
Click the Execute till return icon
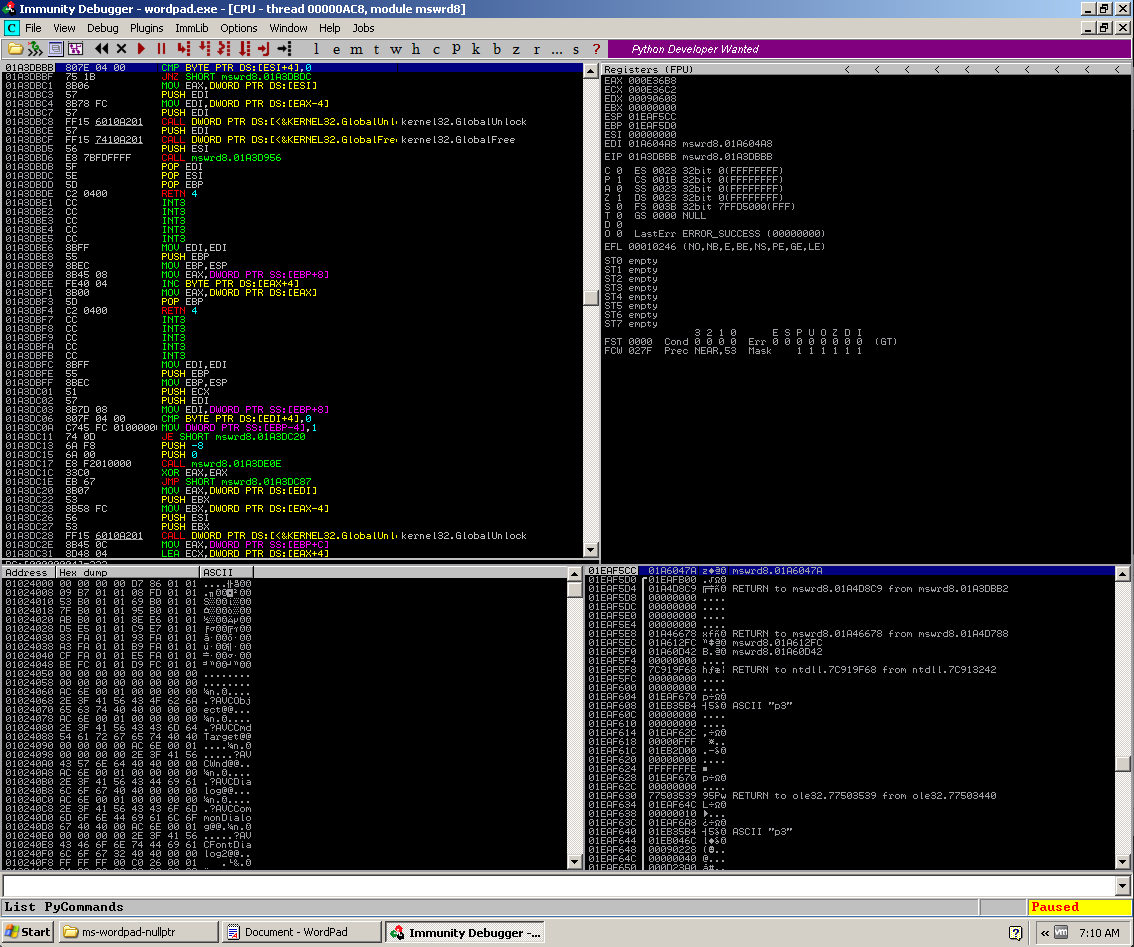[x=264, y=49]
